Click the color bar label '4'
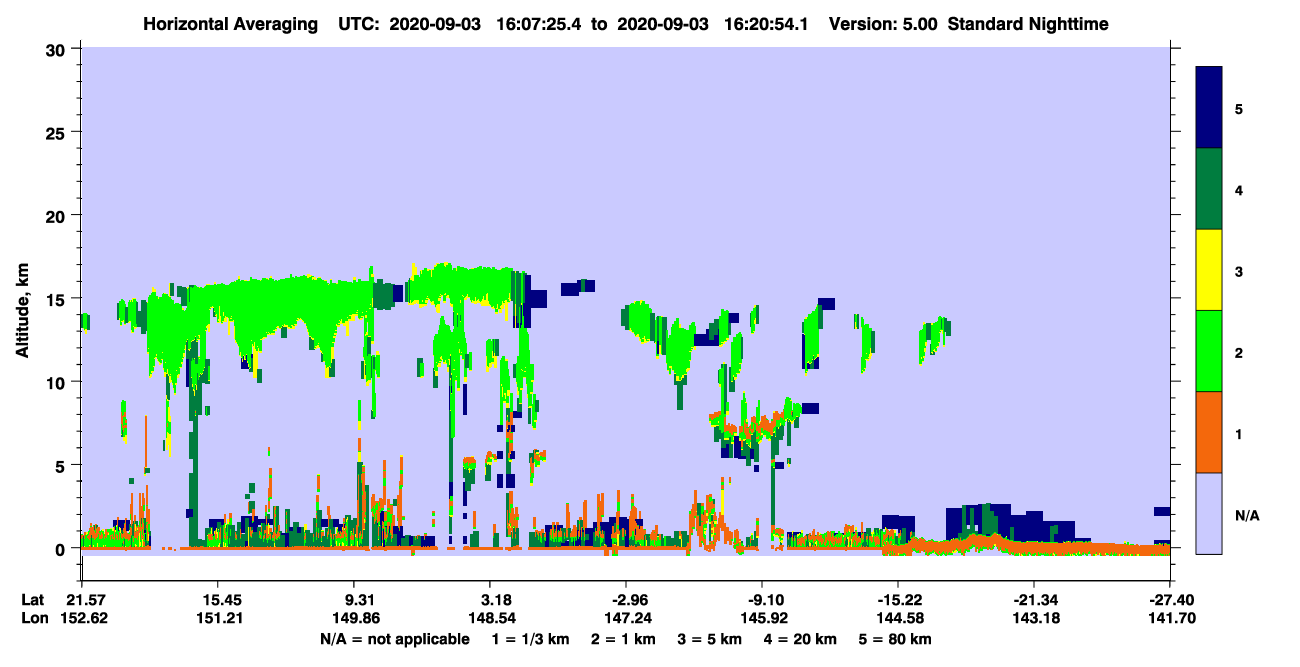 (1239, 189)
